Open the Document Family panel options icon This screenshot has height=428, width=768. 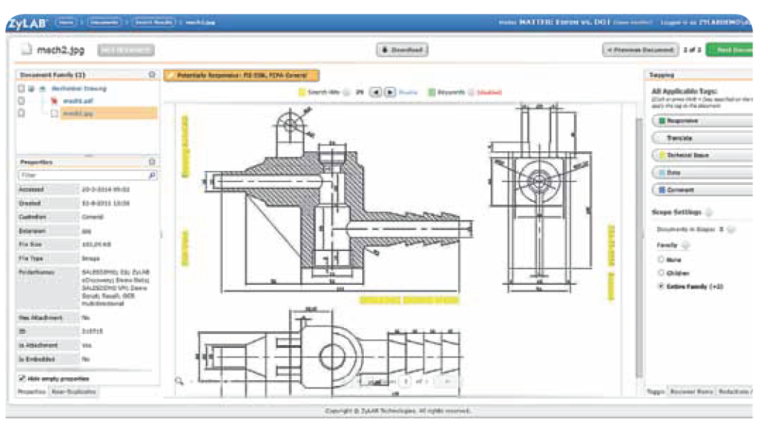(x=151, y=74)
